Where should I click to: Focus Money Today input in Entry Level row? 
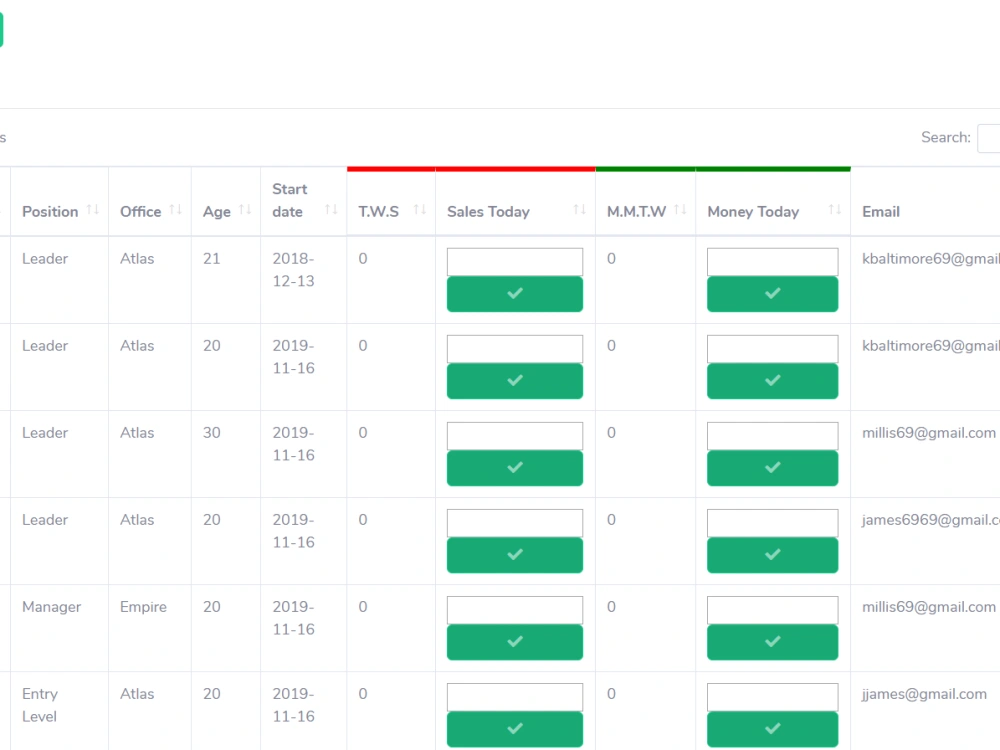coord(772,697)
